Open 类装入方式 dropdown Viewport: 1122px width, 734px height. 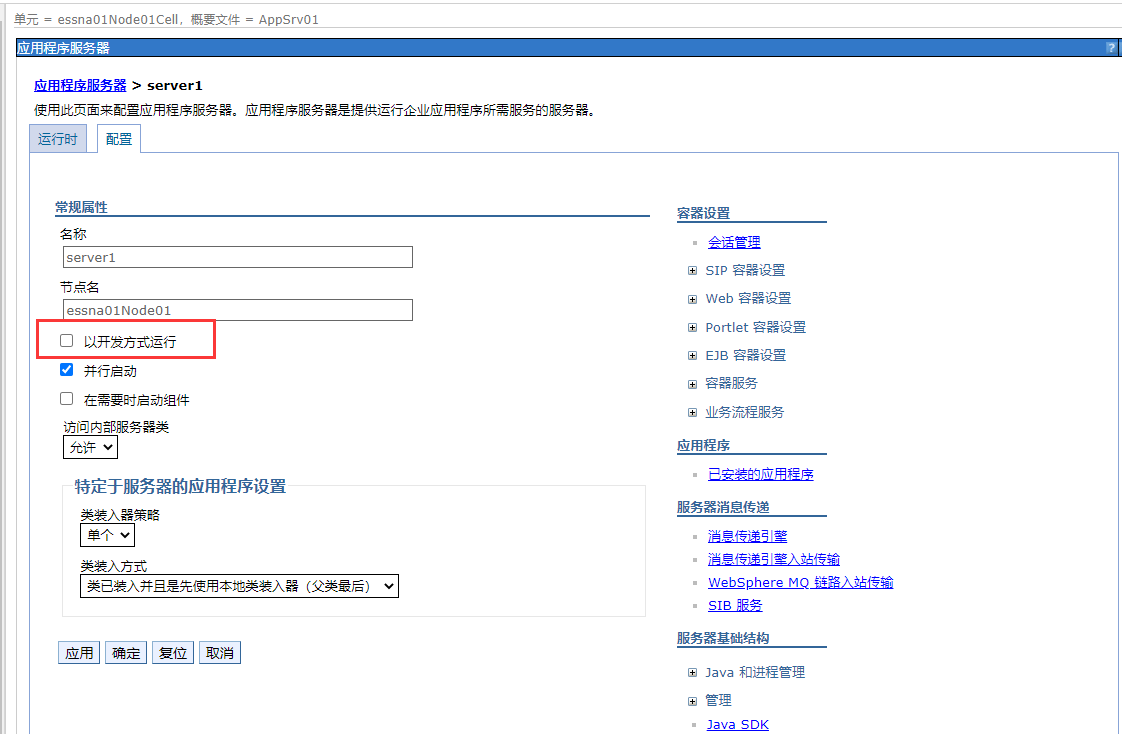[238, 586]
